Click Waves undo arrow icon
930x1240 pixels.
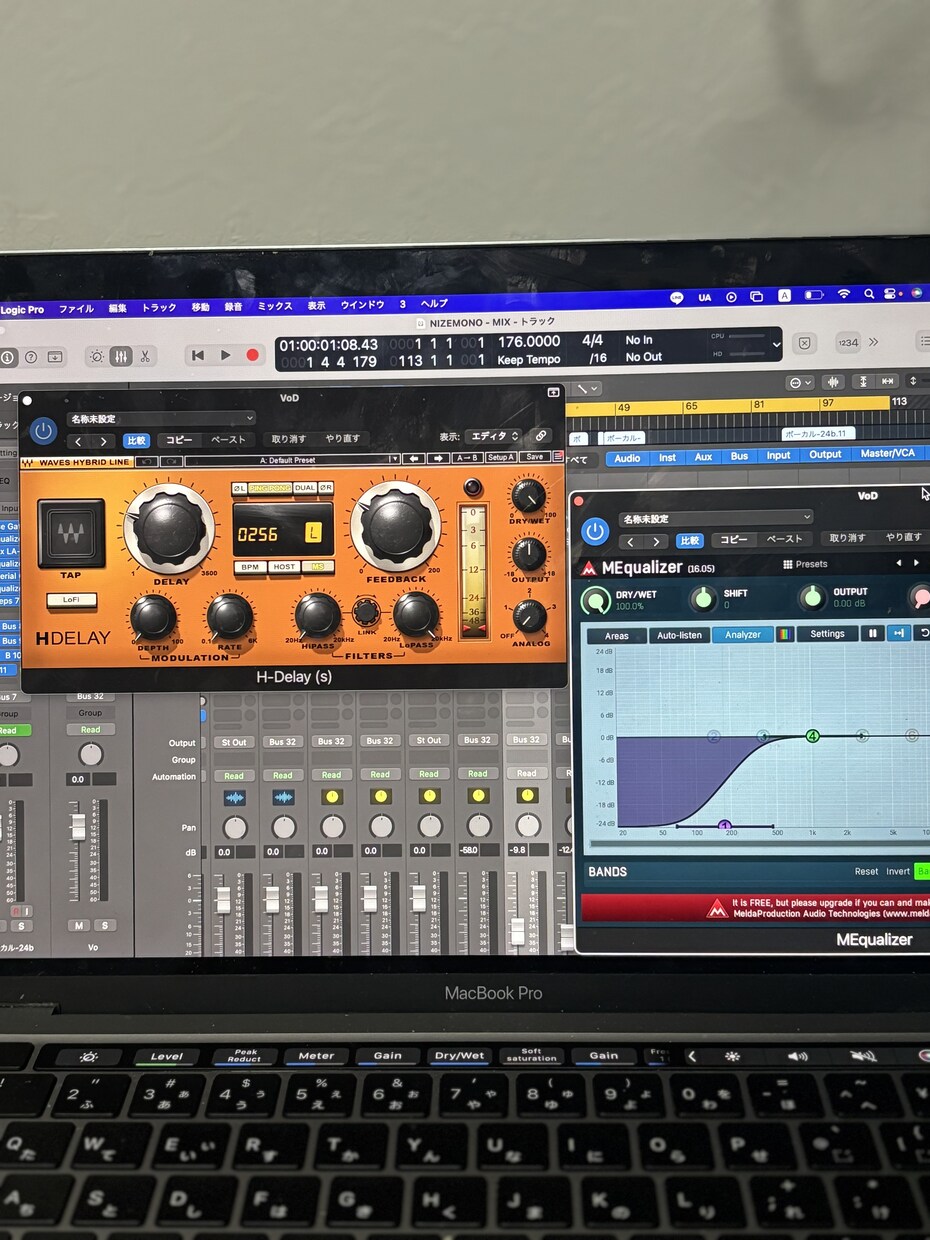point(146,460)
